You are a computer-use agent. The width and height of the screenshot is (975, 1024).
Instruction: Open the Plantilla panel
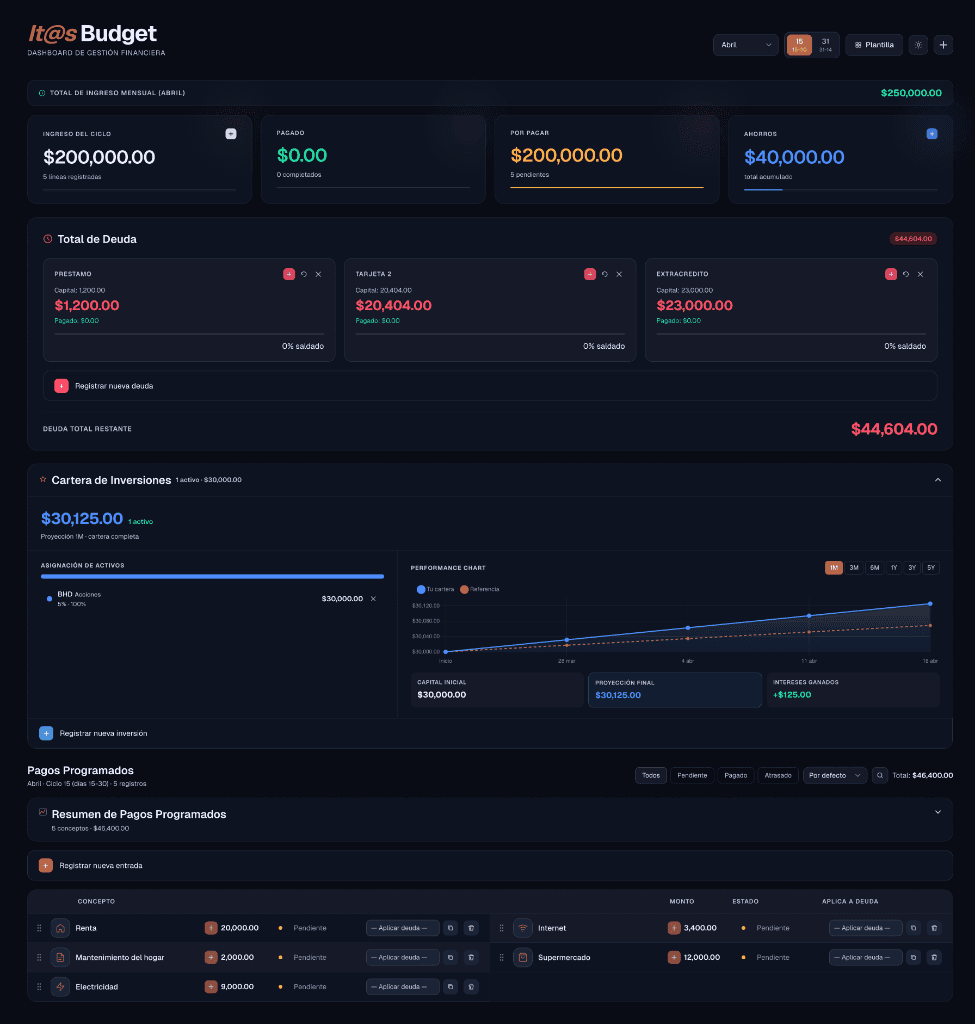(x=873, y=44)
